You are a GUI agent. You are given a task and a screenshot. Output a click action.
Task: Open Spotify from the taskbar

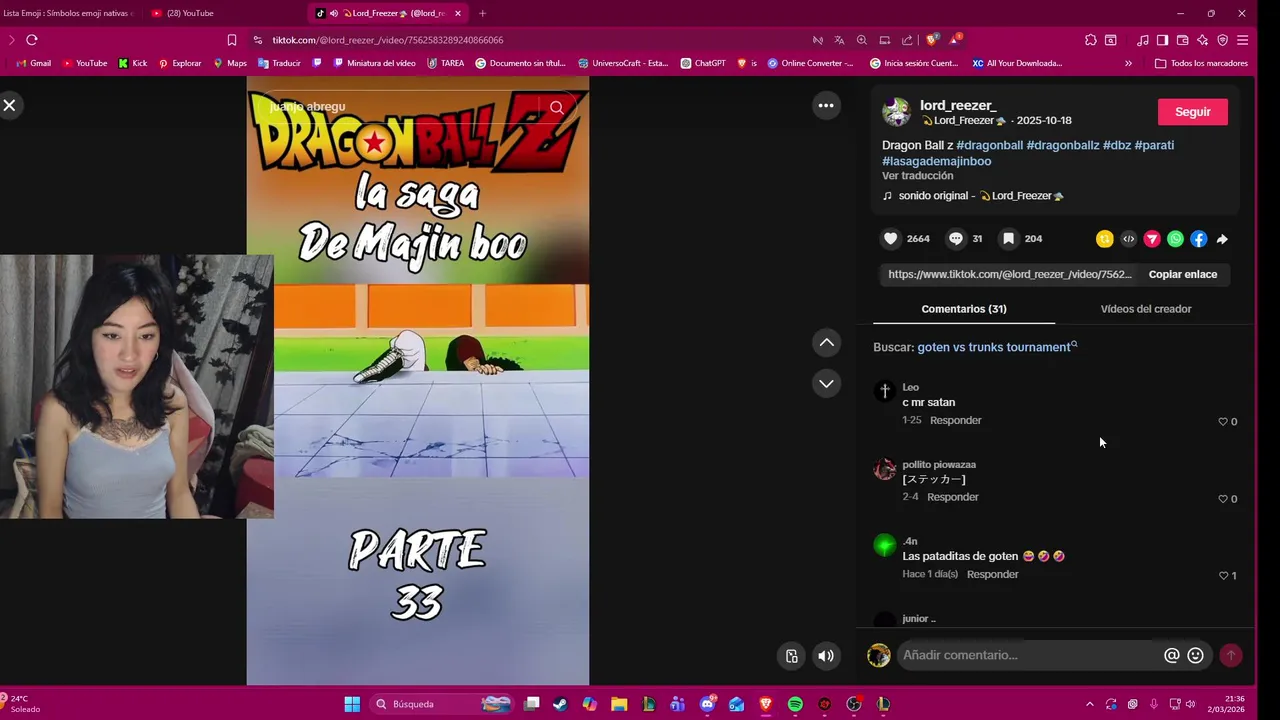(x=795, y=704)
